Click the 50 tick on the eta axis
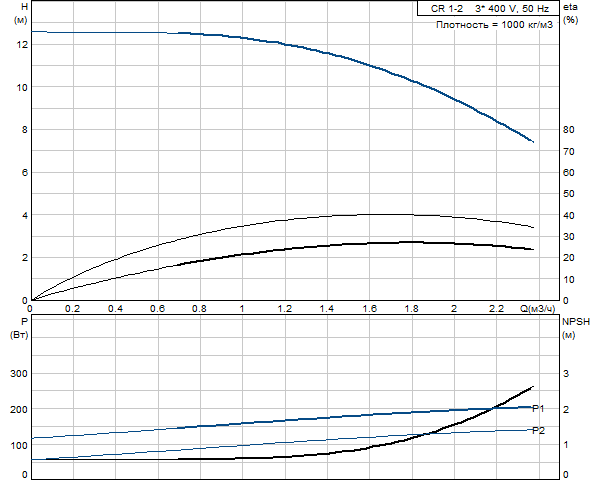This screenshot has height=480, width=592. pos(568,194)
